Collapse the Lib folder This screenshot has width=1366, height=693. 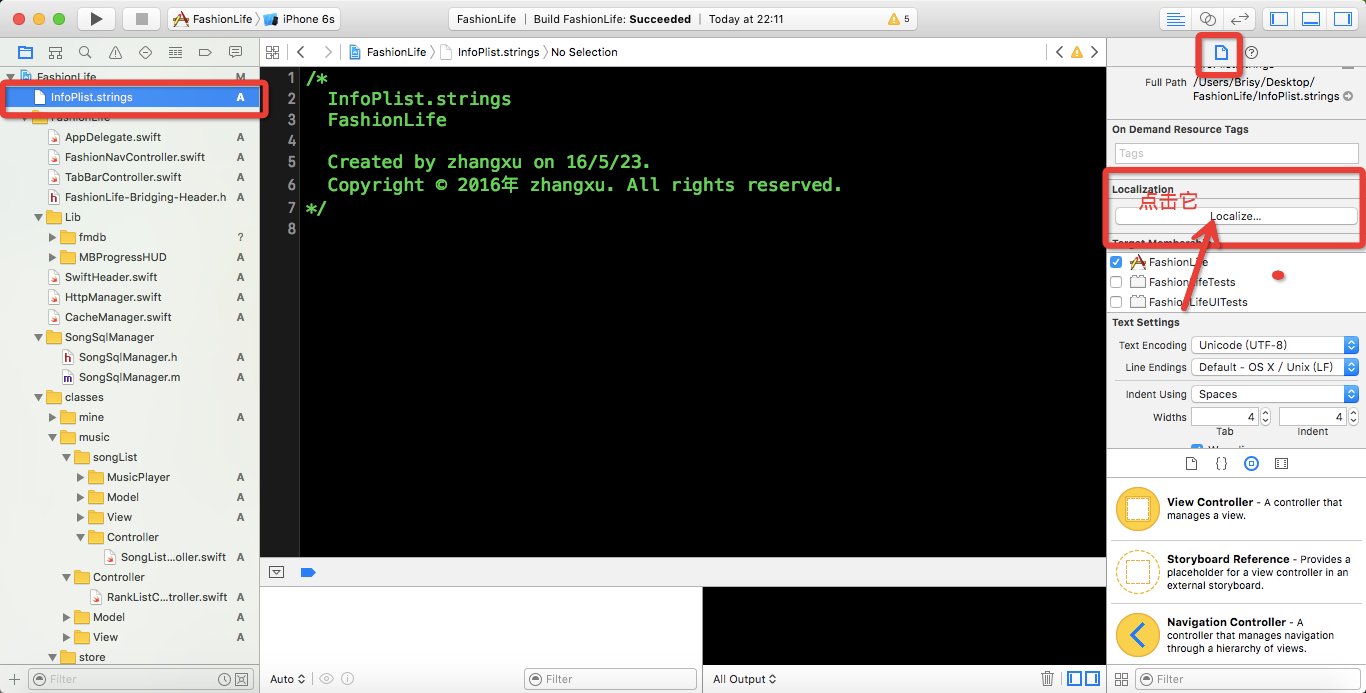tap(39, 217)
